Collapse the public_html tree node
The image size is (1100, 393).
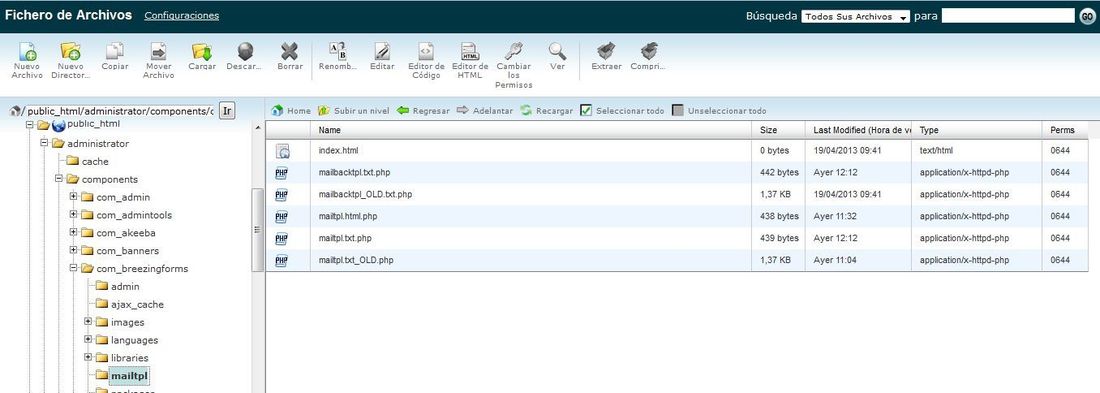click(x=29, y=125)
